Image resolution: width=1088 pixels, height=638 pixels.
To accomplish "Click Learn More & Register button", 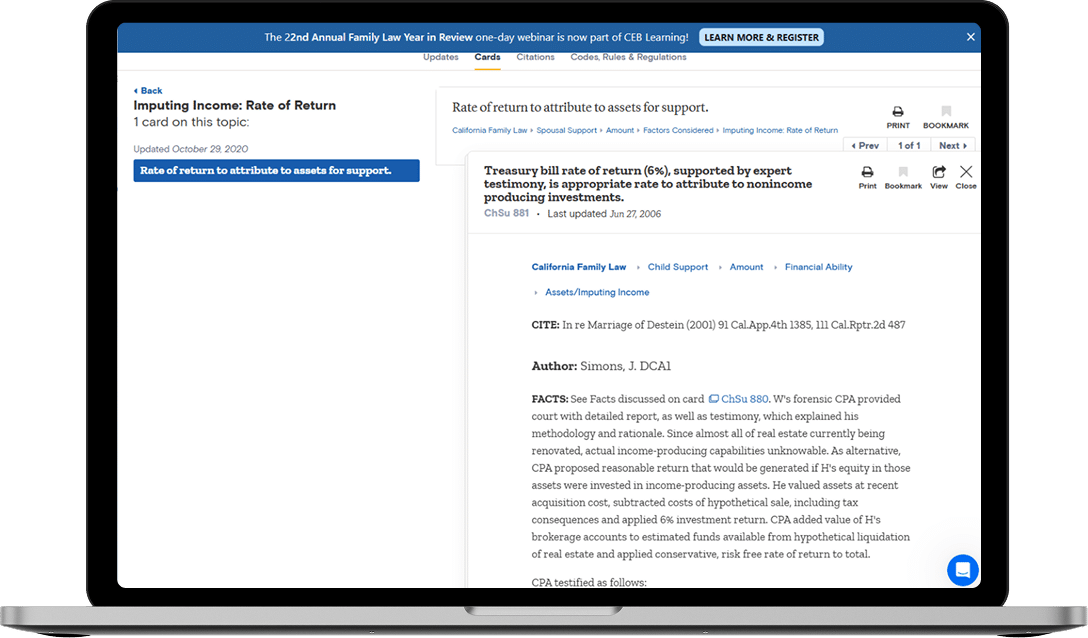I will (x=761, y=37).
